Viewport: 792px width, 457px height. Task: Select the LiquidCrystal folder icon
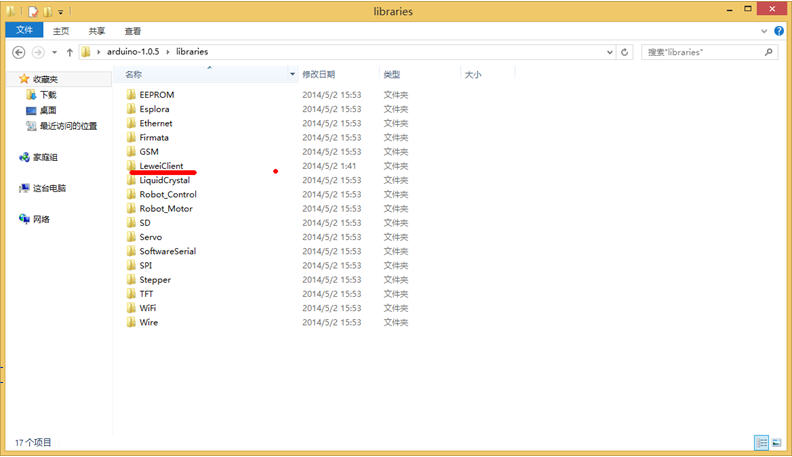point(131,180)
